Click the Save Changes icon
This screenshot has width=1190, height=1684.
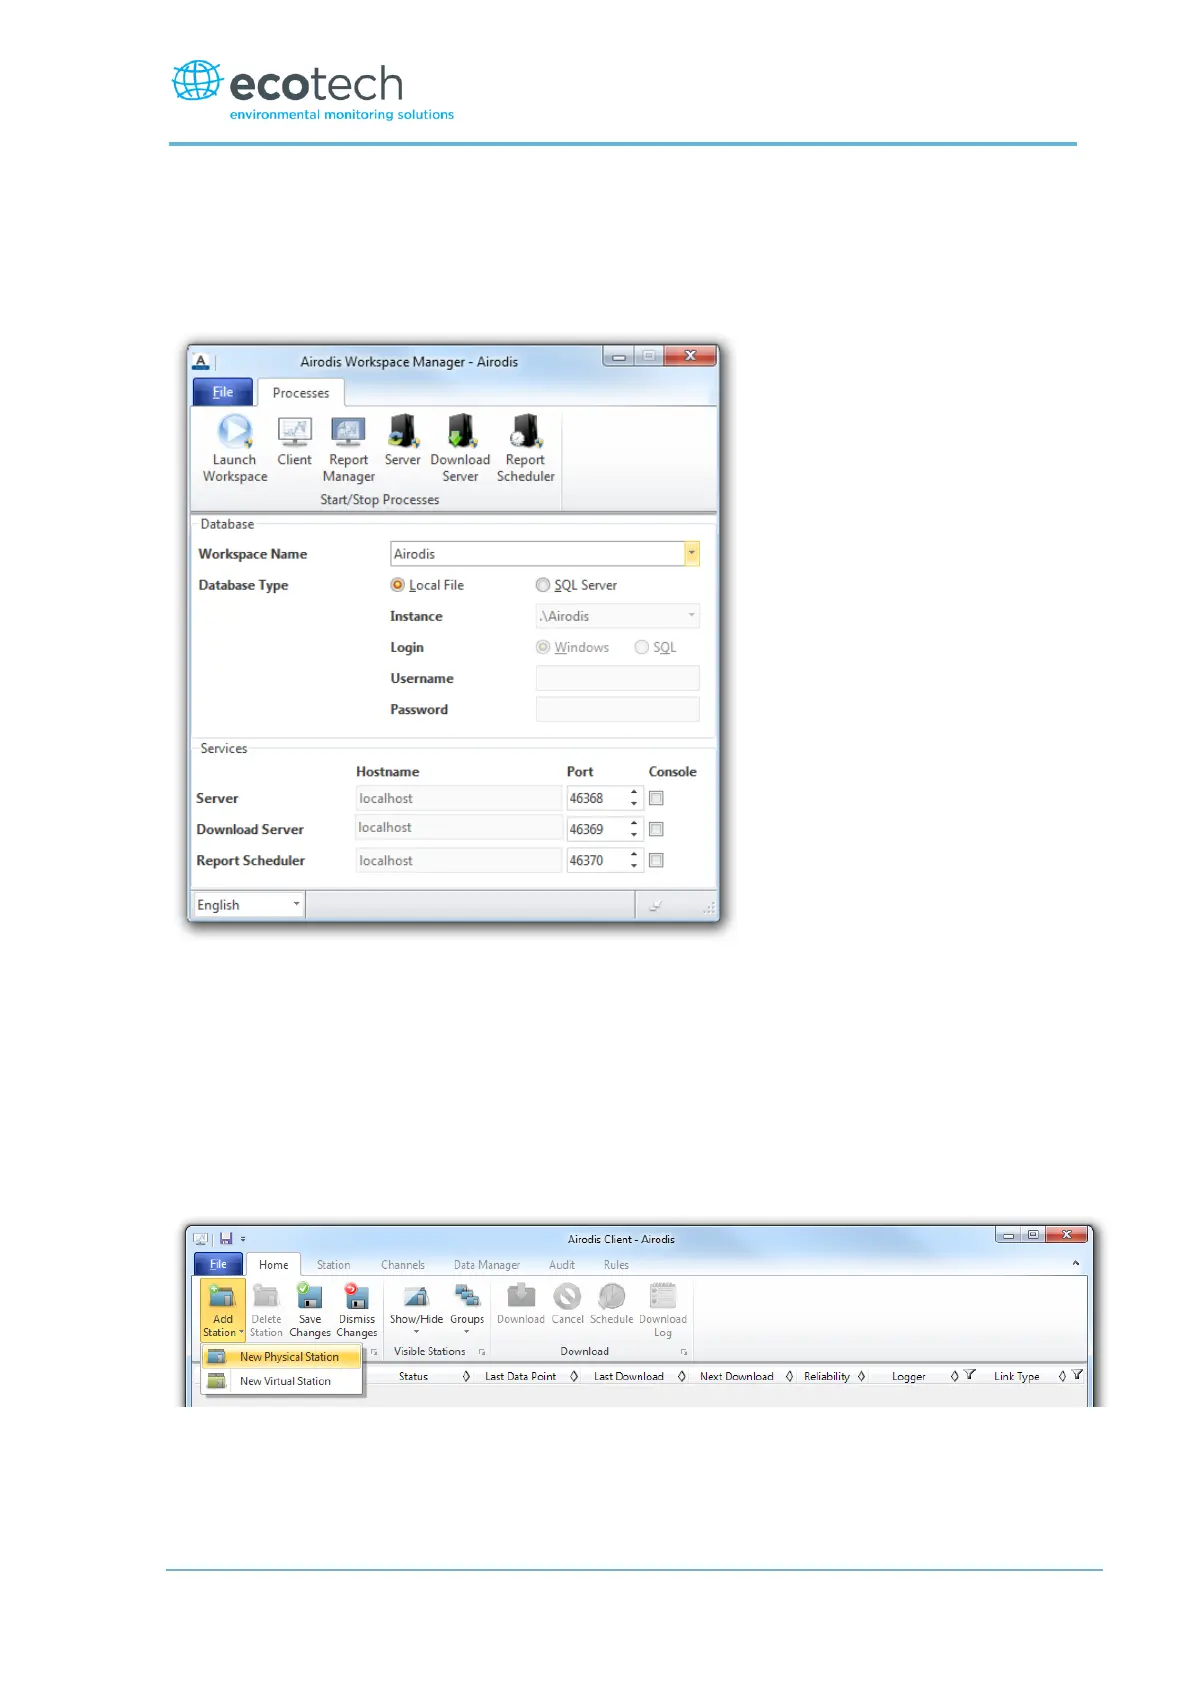click(310, 1296)
